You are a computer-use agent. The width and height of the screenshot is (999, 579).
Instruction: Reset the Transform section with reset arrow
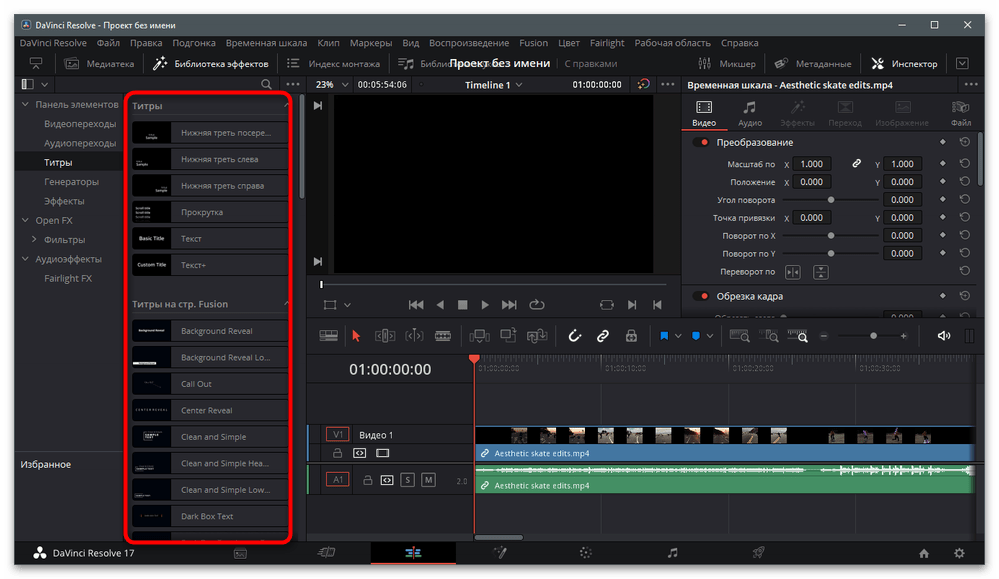click(x=964, y=142)
